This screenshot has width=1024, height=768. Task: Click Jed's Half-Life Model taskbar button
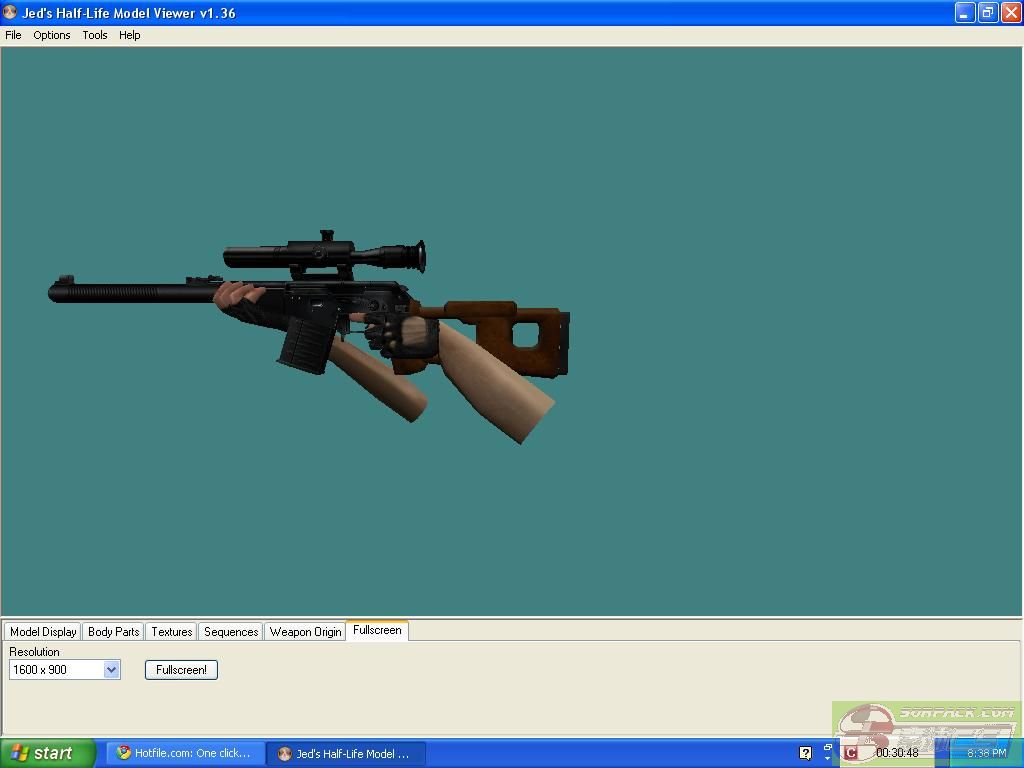(x=347, y=754)
